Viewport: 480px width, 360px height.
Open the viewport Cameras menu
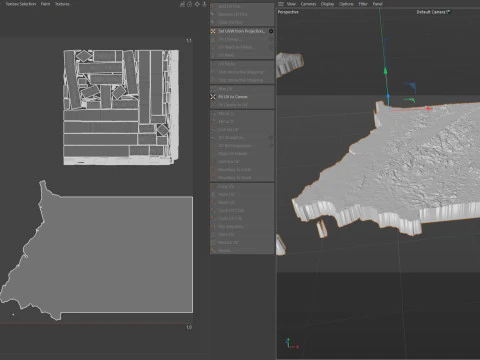(x=308, y=4)
